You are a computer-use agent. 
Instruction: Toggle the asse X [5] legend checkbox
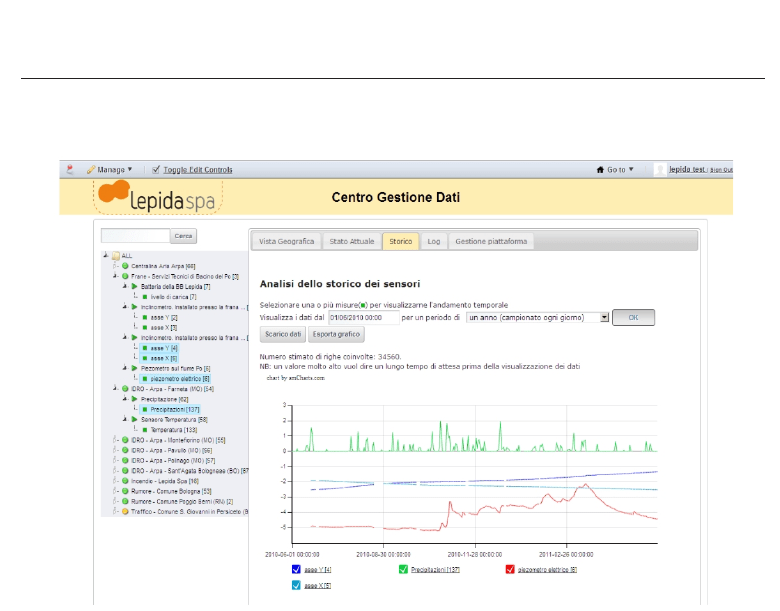(x=296, y=585)
